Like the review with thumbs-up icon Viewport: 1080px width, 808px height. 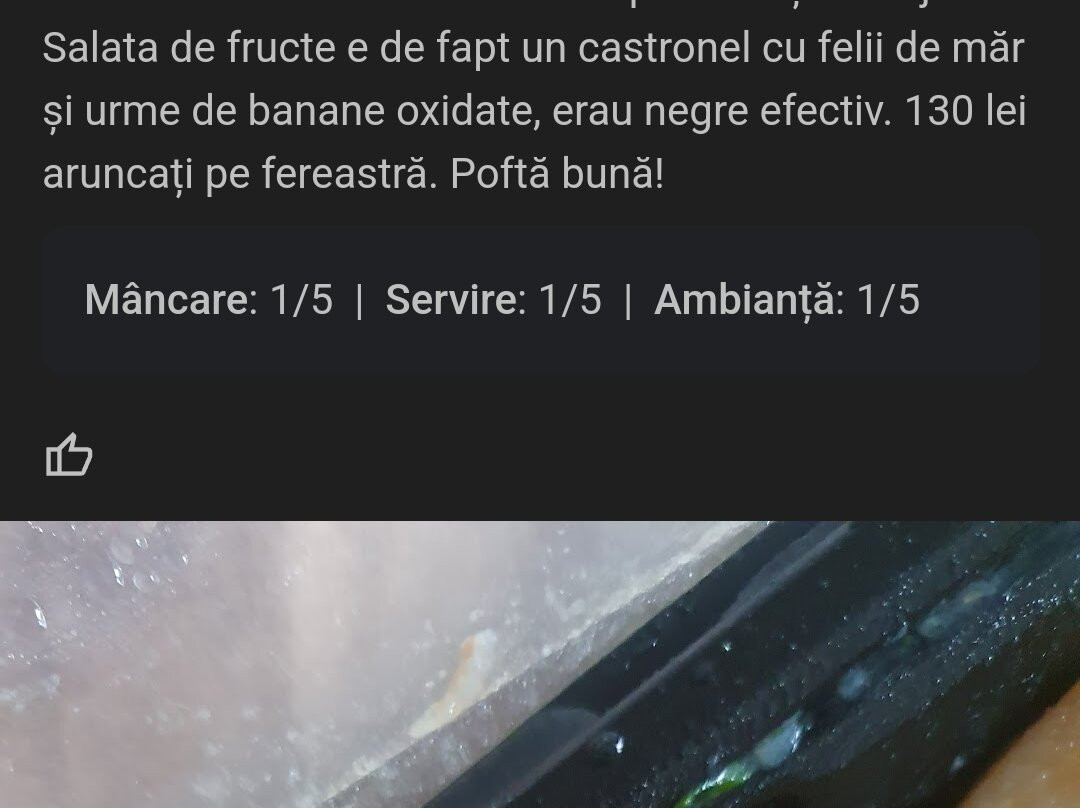(69, 455)
